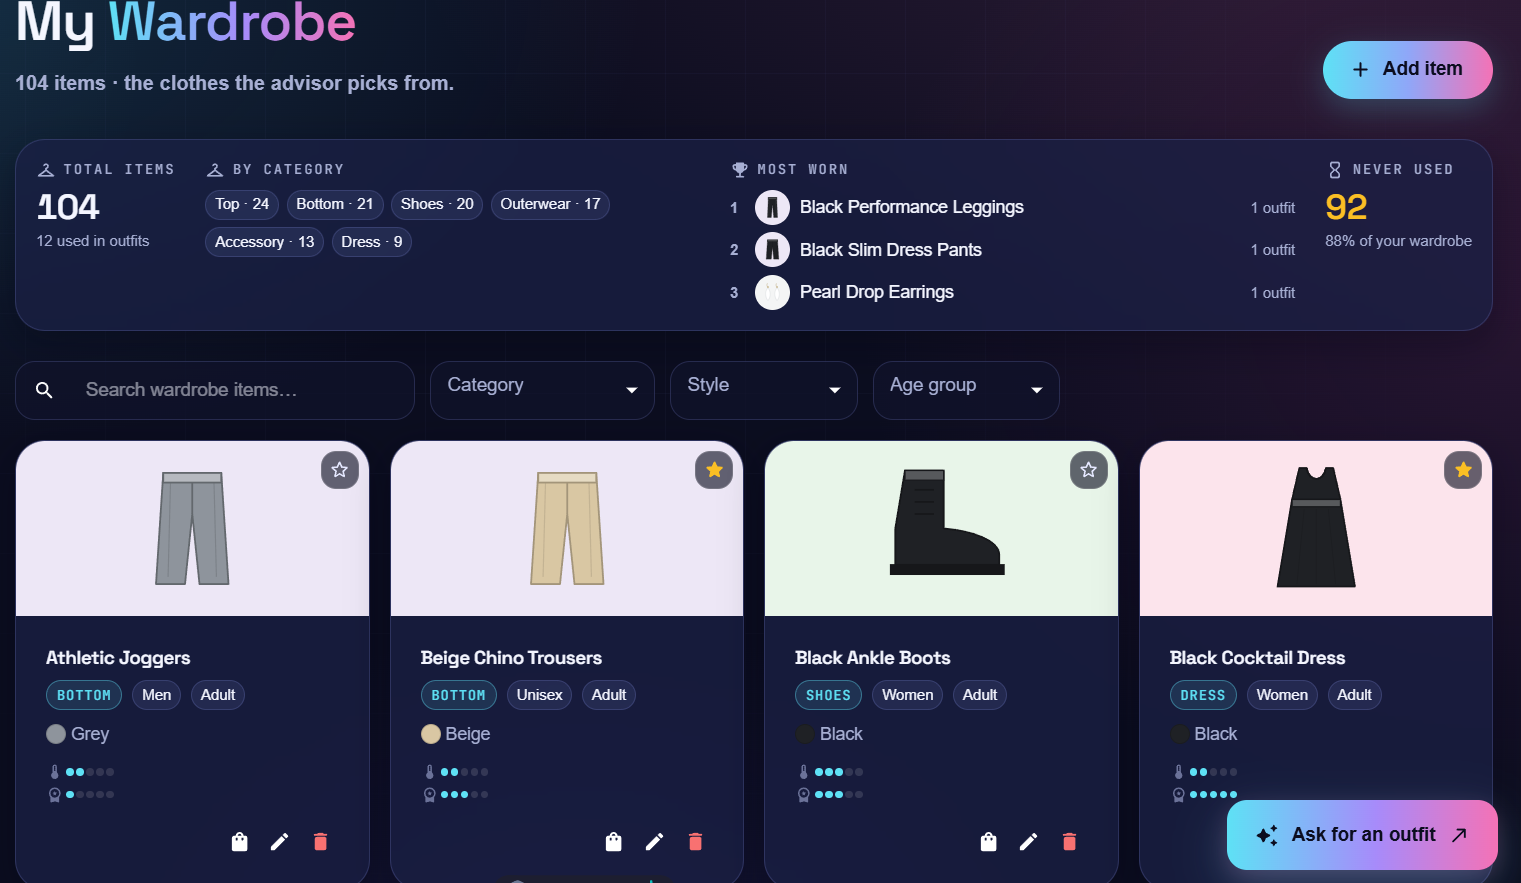Filter by the Bottom · 21 chip
The image size is (1521, 883).
click(x=335, y=204)
